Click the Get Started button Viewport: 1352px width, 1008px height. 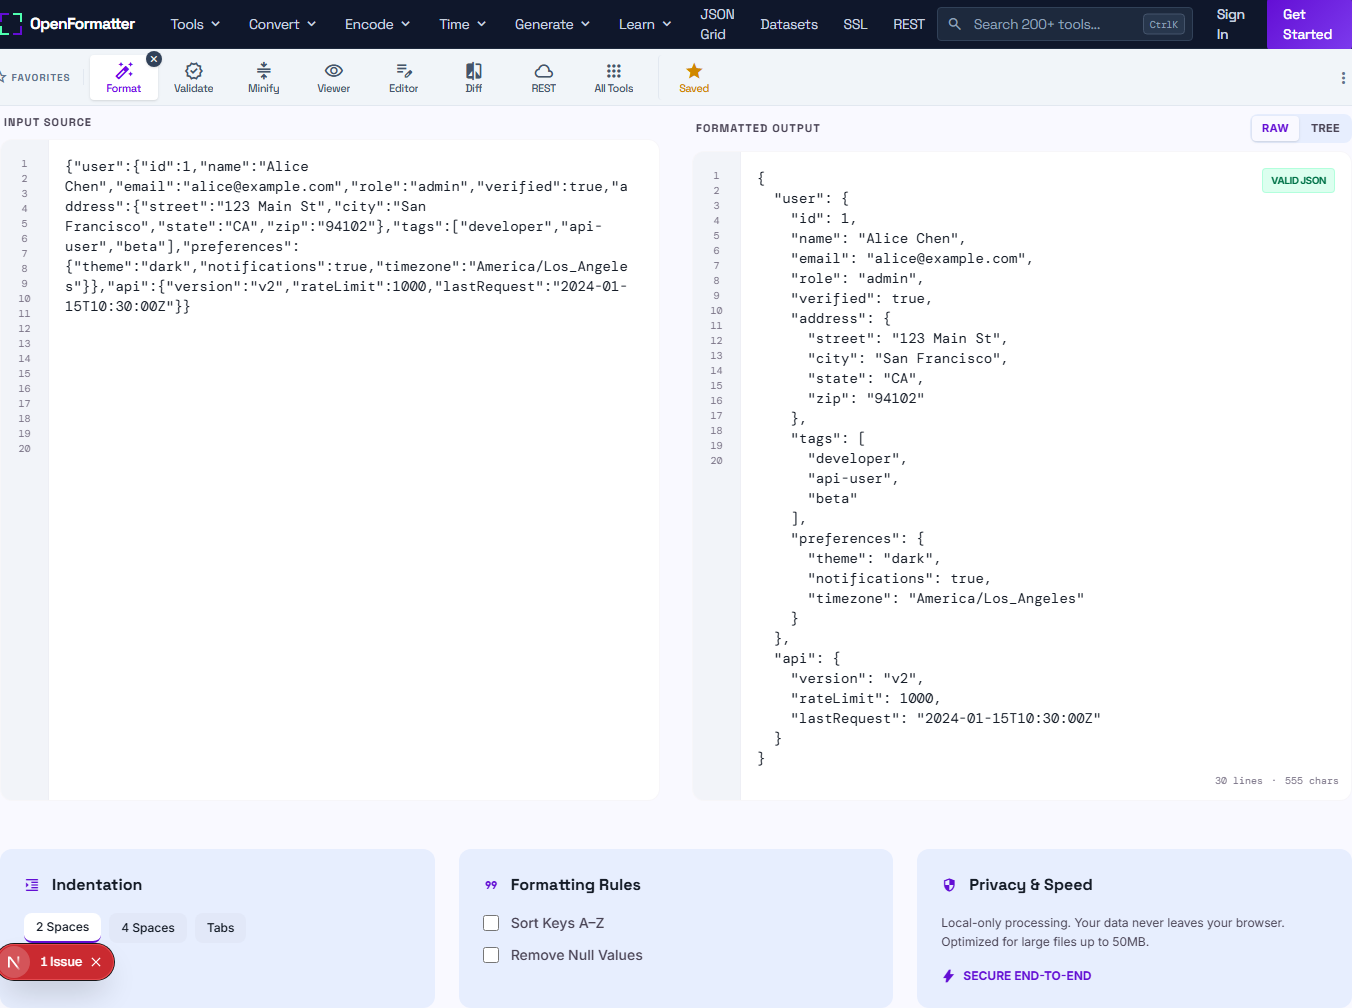tap(1309, 24)
